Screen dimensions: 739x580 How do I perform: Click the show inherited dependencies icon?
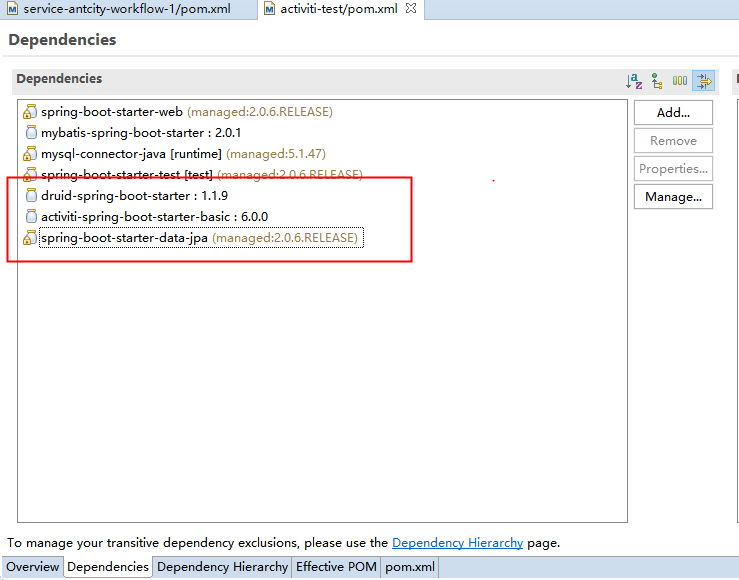tap(657, 81)
